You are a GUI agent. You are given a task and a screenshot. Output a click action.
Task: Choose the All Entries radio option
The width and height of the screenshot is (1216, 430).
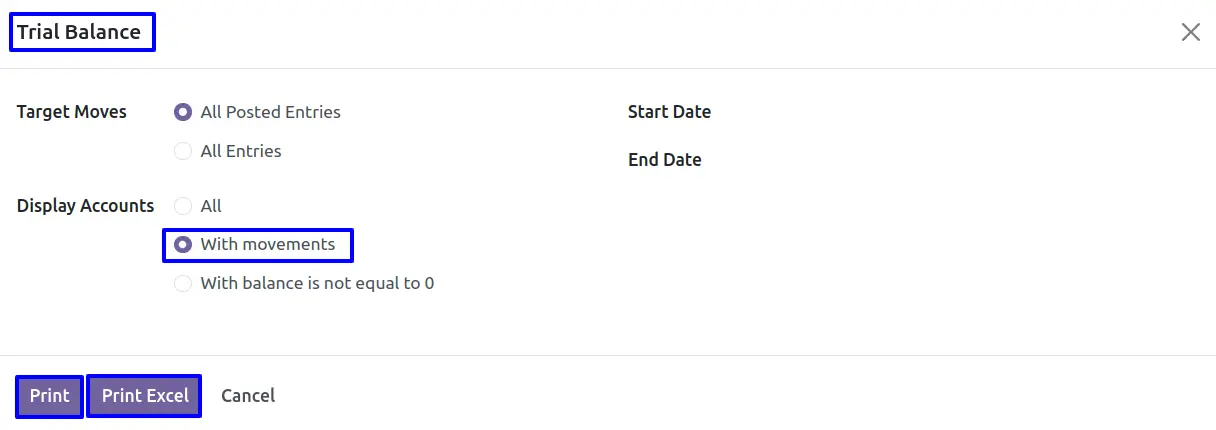point(183,151)
